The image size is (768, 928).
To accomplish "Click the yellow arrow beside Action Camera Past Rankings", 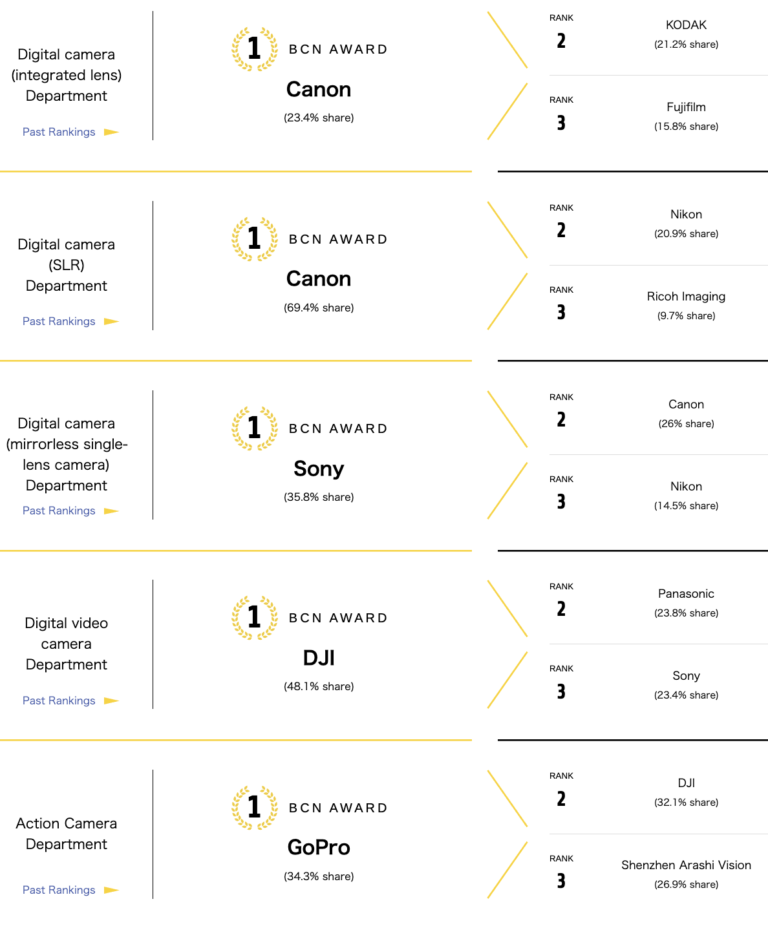I will (111, 890).
